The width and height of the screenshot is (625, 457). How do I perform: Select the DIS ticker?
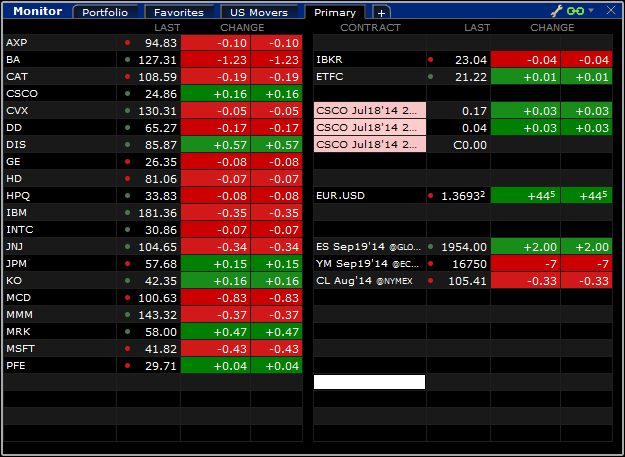[x=16, y=144]
